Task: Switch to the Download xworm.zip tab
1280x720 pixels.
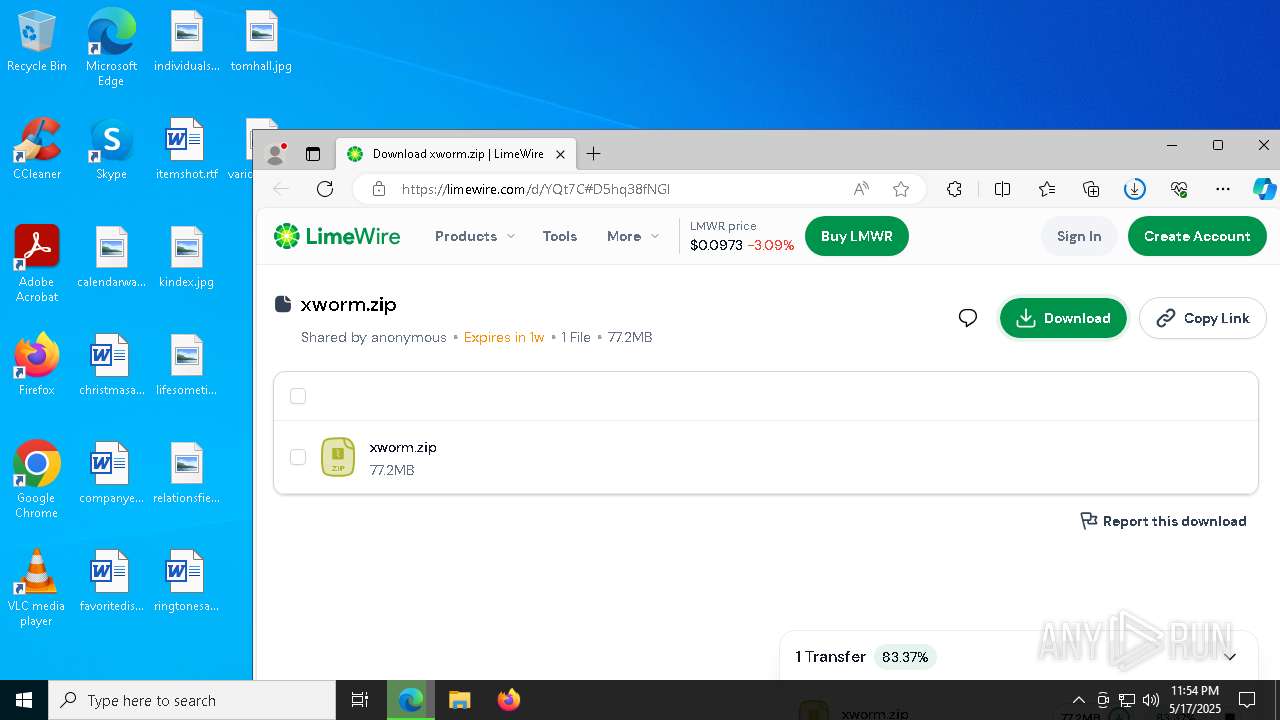Action: 456,154
